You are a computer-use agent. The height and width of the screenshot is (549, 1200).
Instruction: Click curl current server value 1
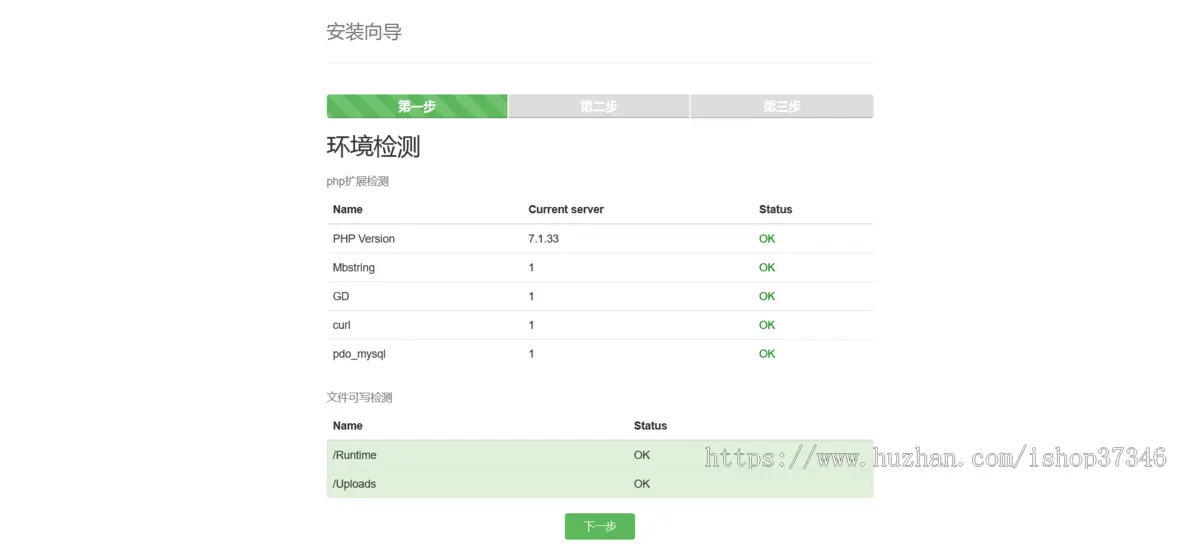(x=531, y=325)
